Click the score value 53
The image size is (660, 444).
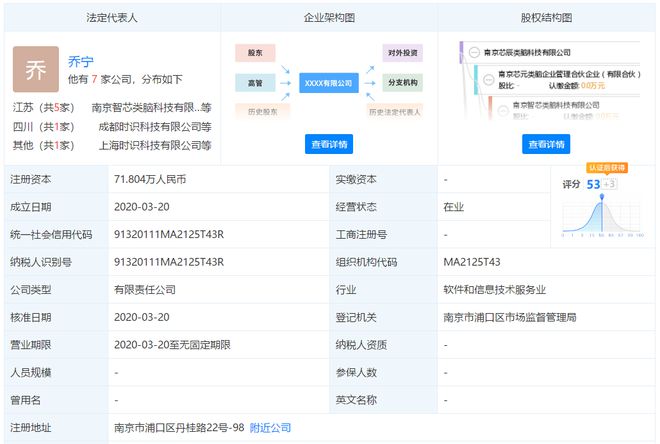(x=593, y=184)
